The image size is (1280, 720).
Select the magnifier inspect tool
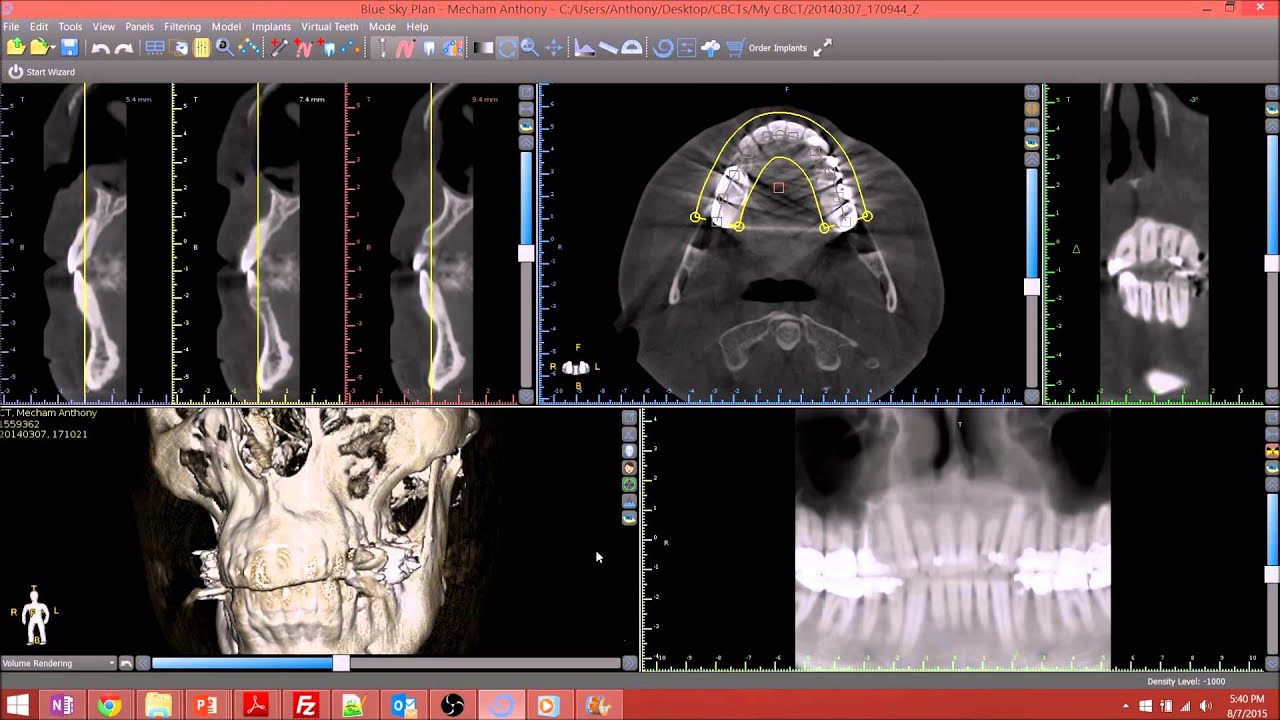click(224, 47)
